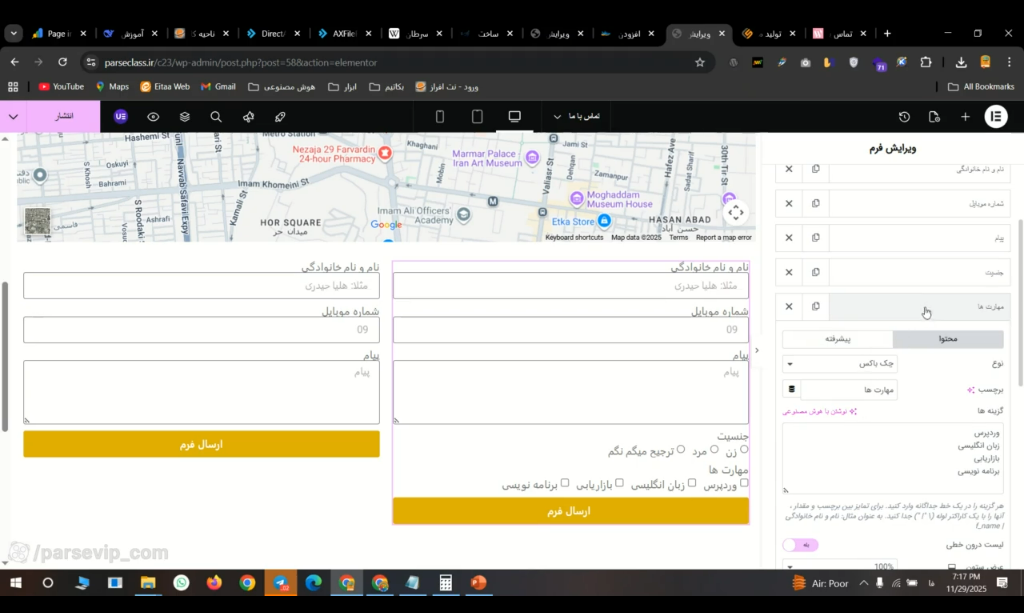Image resolution: width=1024 pixels, height=613 pixels.
Task: Open the Gmail bookmark
Action: point(218,86)
